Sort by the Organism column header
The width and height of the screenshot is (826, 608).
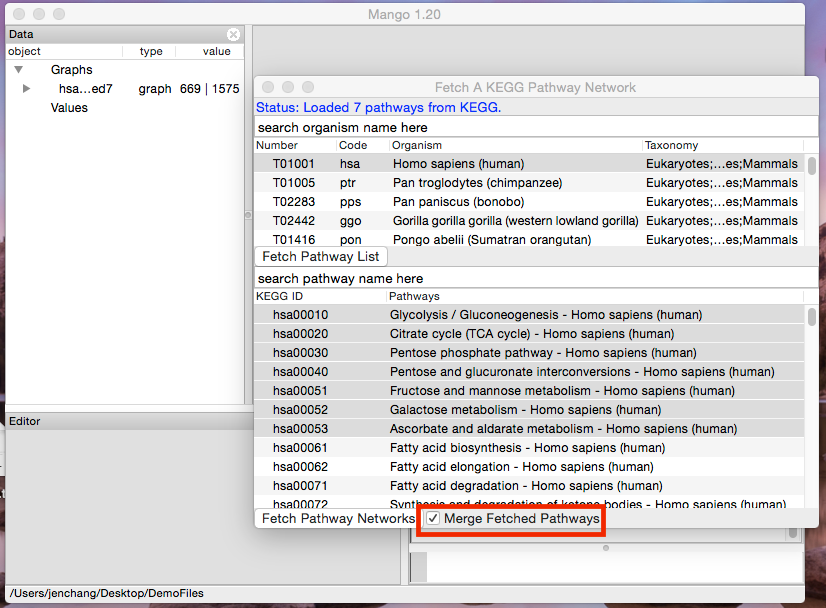point(516,145)
